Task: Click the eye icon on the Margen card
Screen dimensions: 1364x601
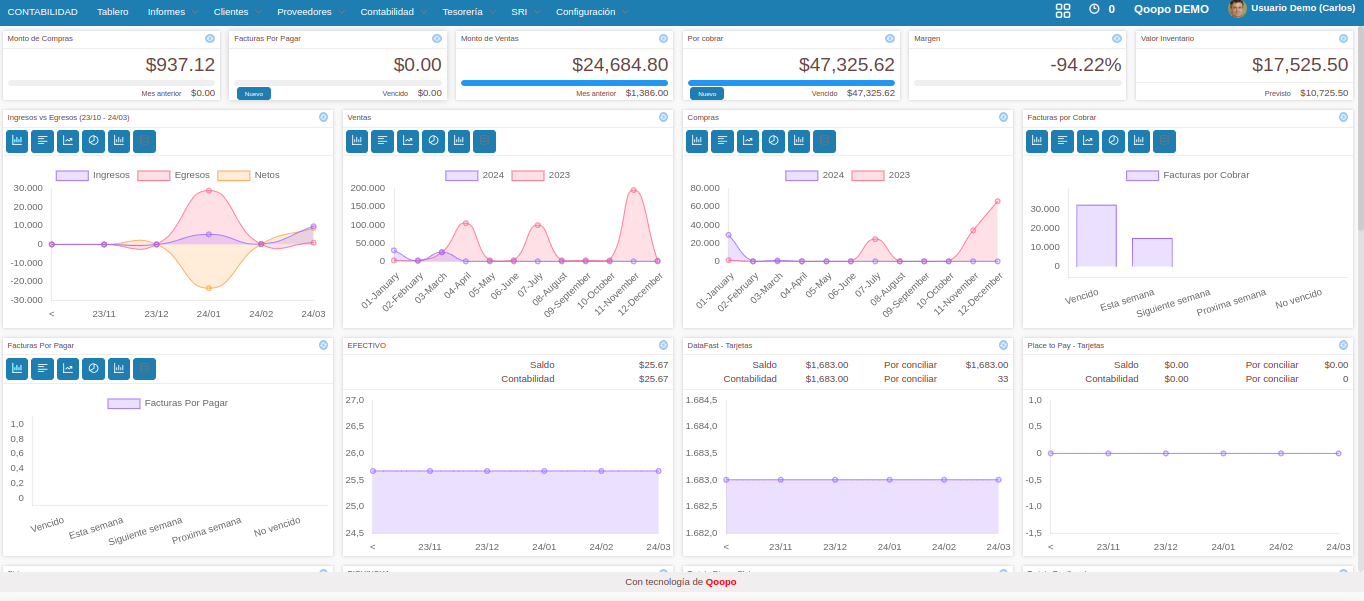Action: click(1118, 38)
